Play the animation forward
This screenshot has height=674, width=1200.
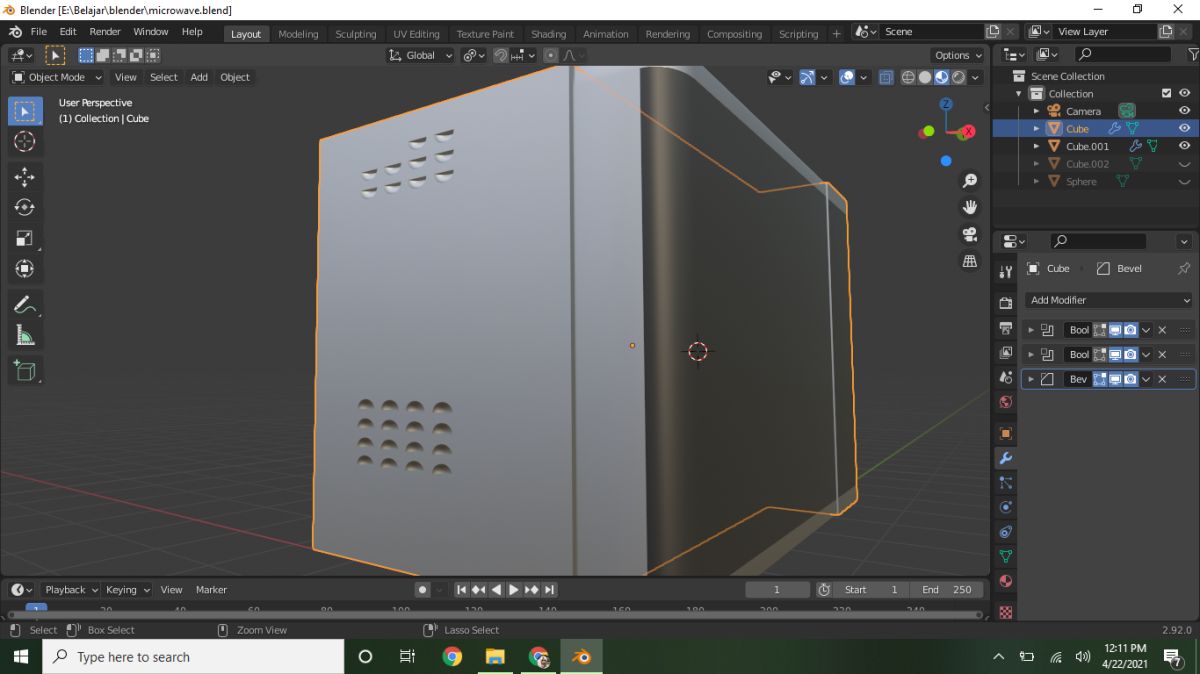click(x=514, y=590)
